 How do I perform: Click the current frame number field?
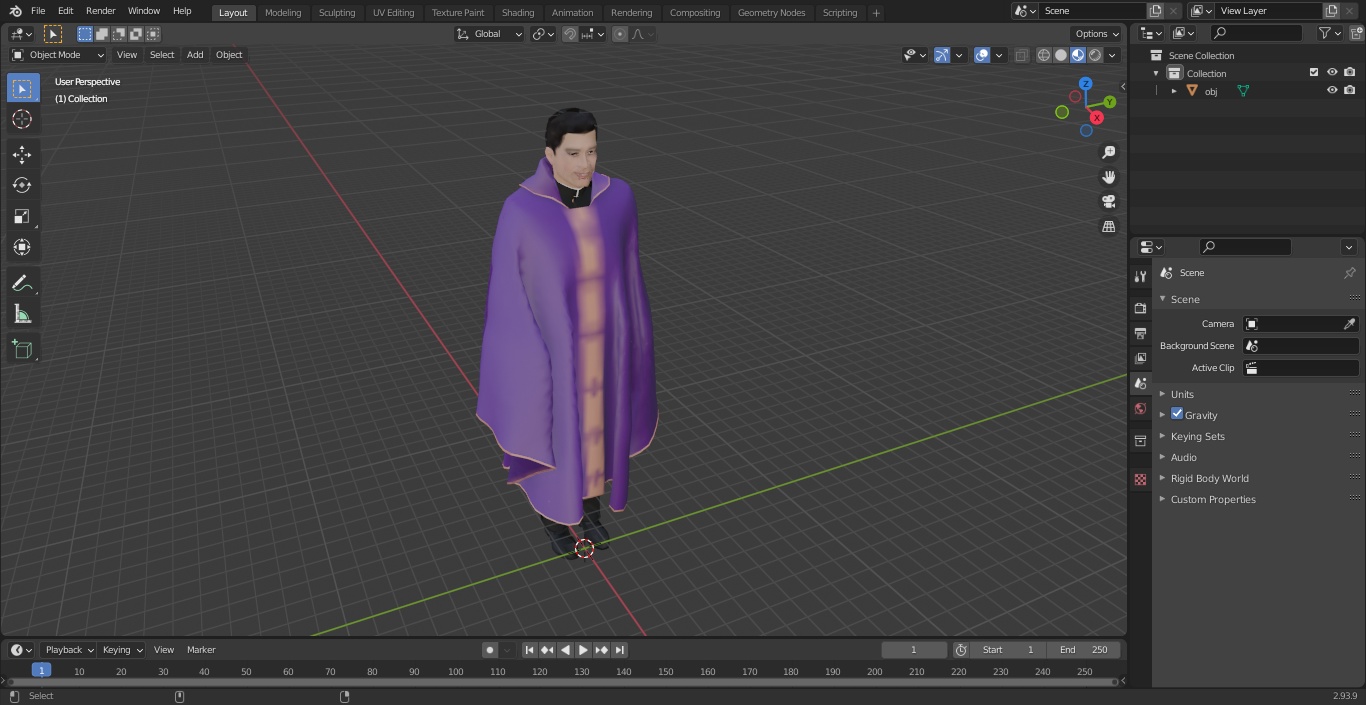click(913, 649)
